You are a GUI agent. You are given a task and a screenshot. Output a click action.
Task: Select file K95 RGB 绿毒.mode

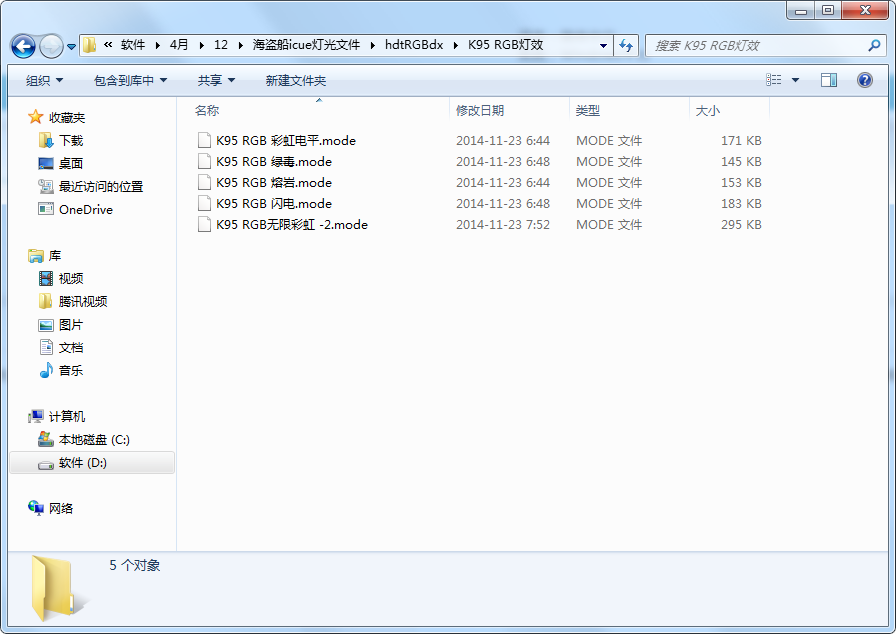pyautogui.click(x=274, y=162)
